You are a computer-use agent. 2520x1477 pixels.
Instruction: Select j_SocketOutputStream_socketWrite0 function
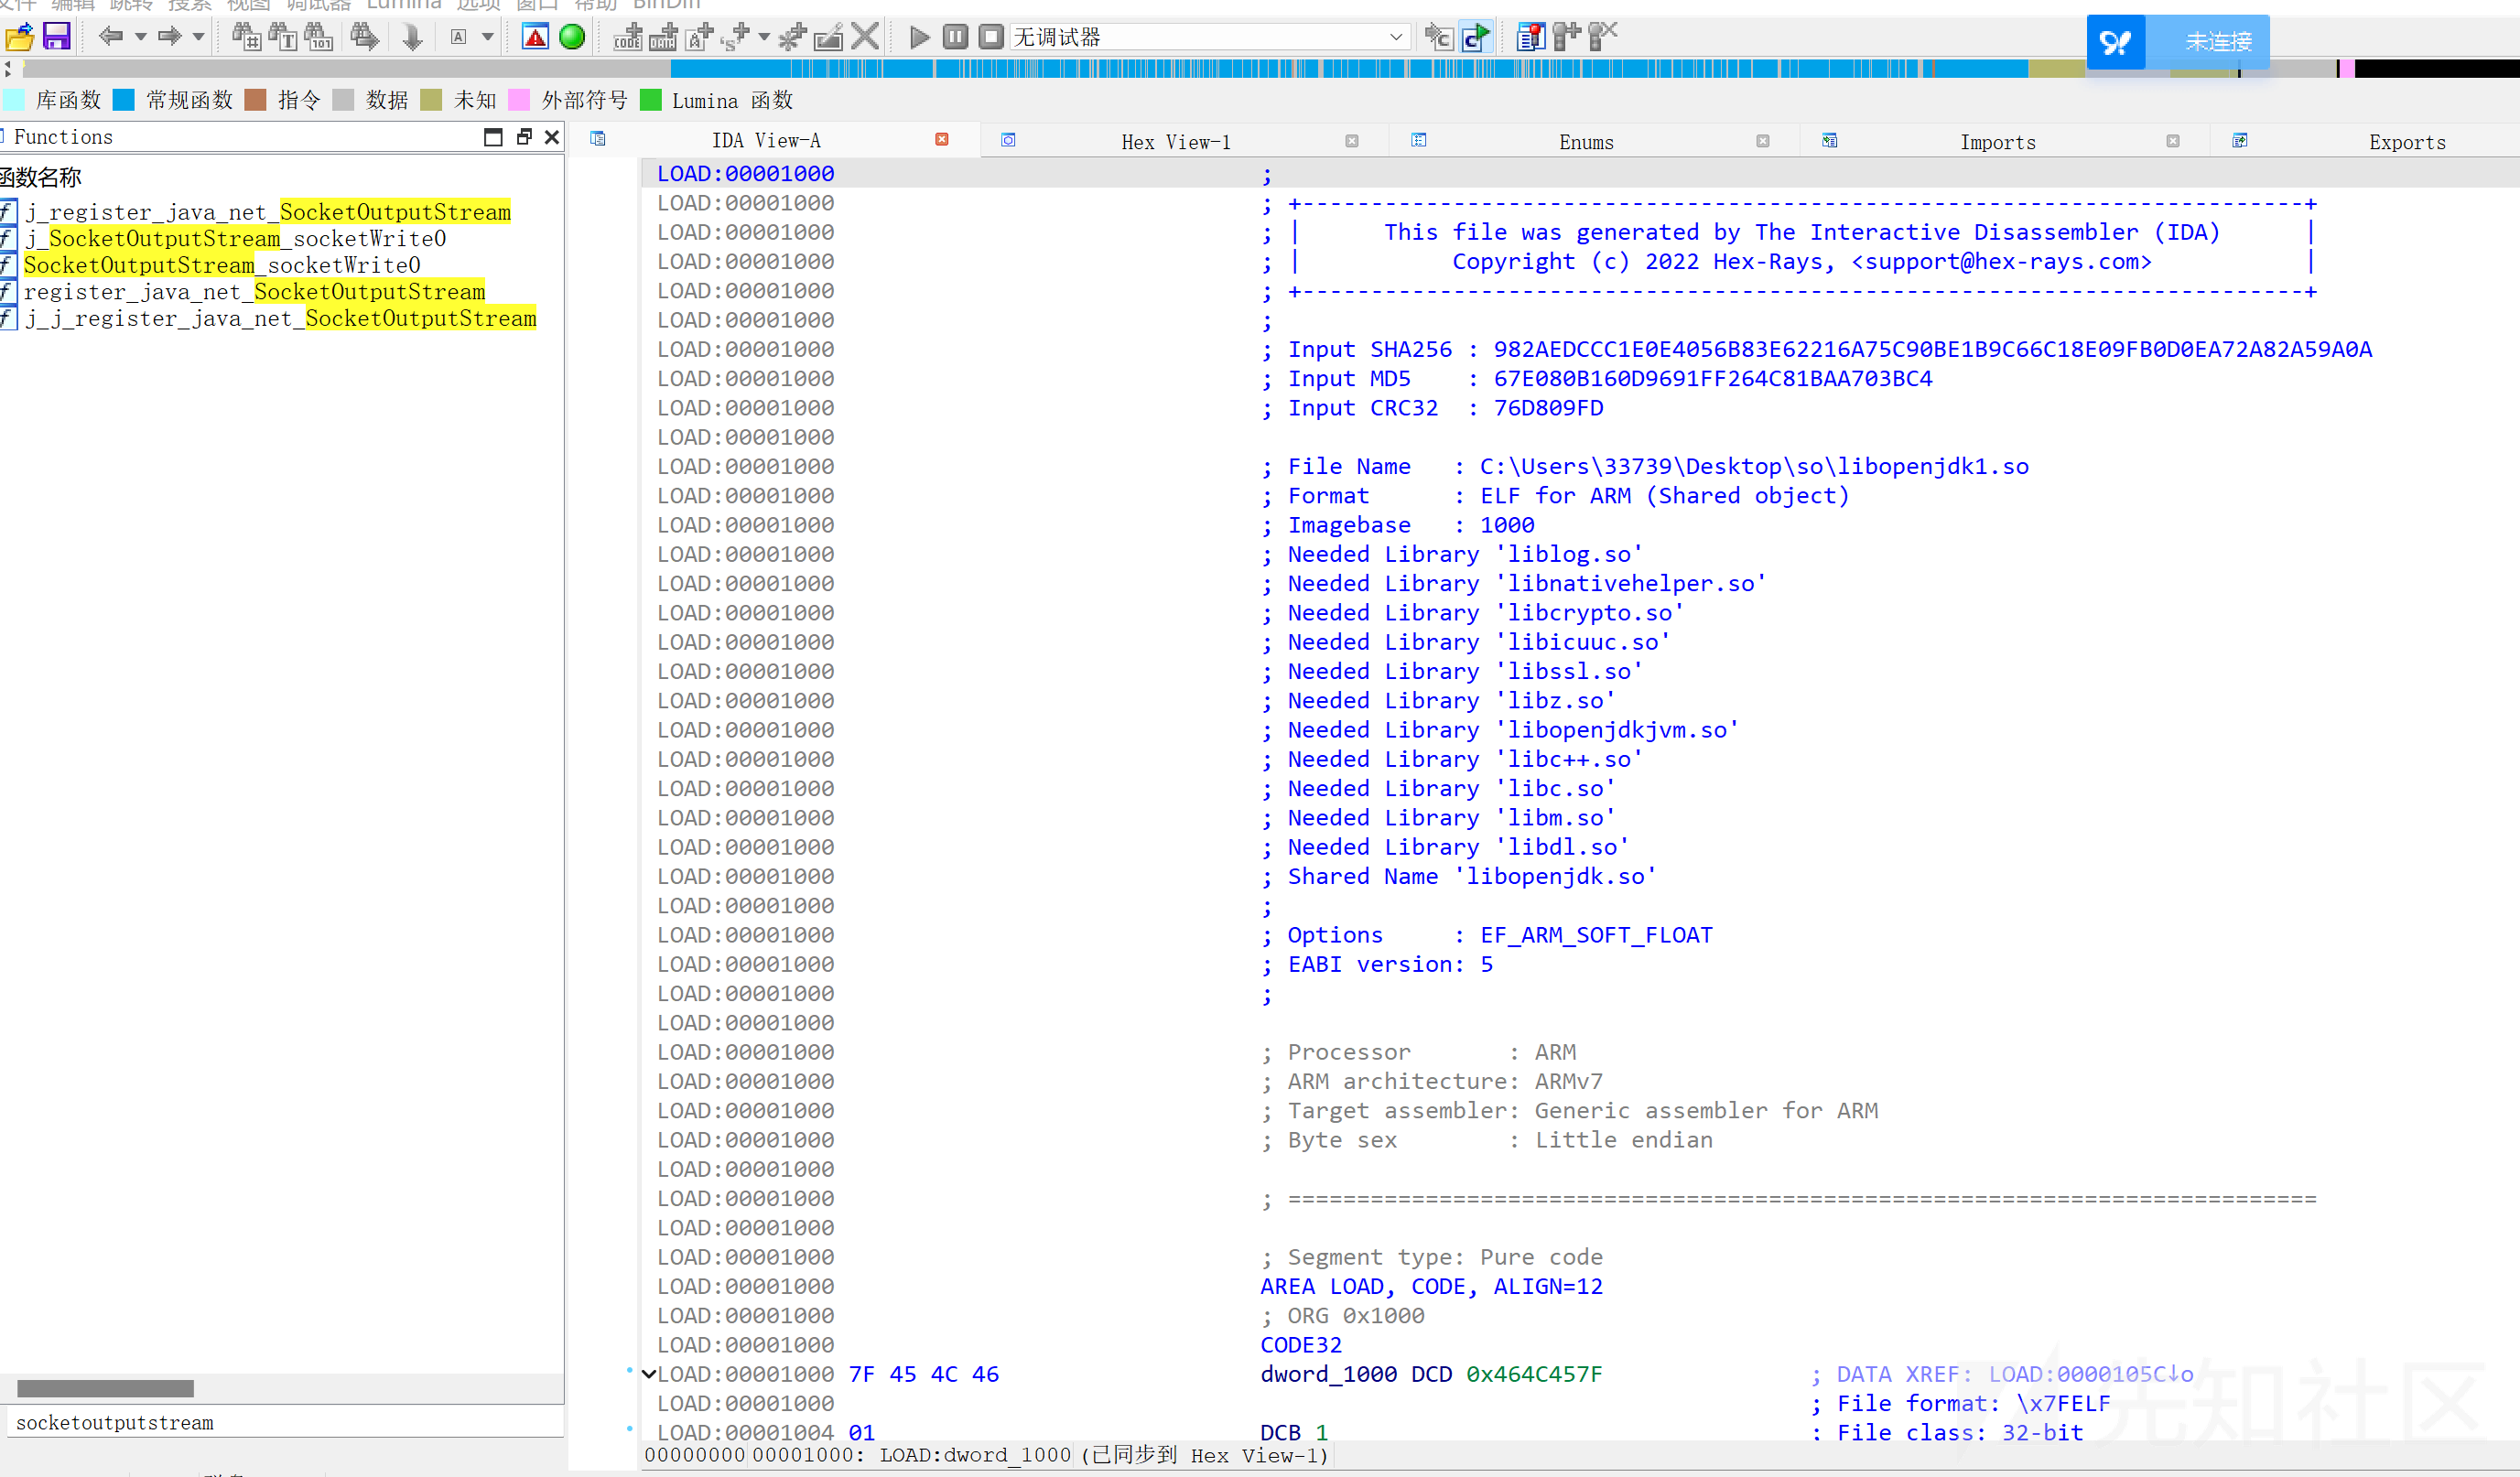tap(235, 239)
